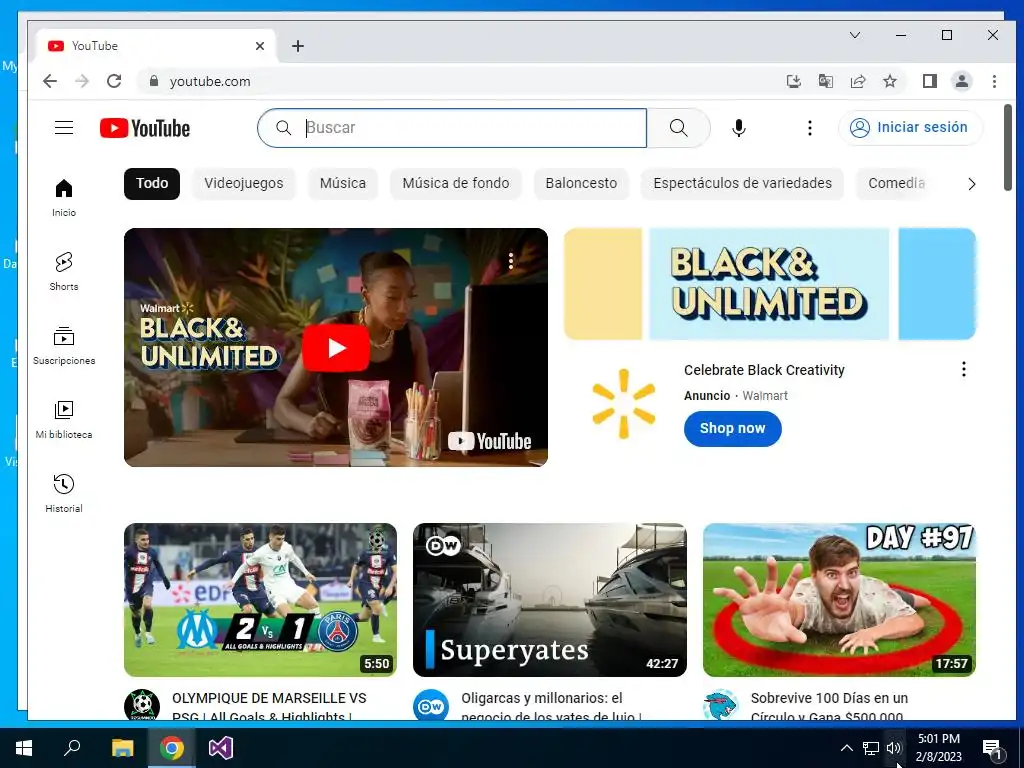Select the Comedia chip
Viewport: 1024px width, 768px height.
897,184
